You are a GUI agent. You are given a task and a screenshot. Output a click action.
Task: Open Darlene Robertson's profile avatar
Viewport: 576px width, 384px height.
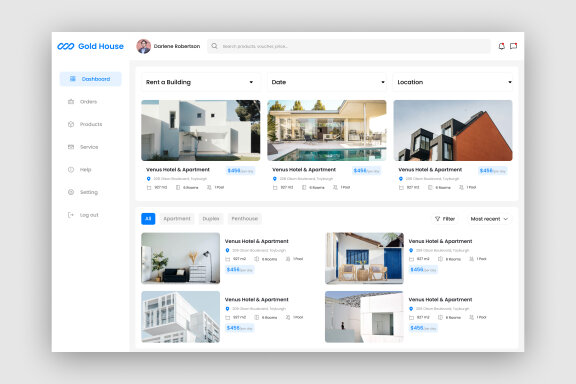144,46
